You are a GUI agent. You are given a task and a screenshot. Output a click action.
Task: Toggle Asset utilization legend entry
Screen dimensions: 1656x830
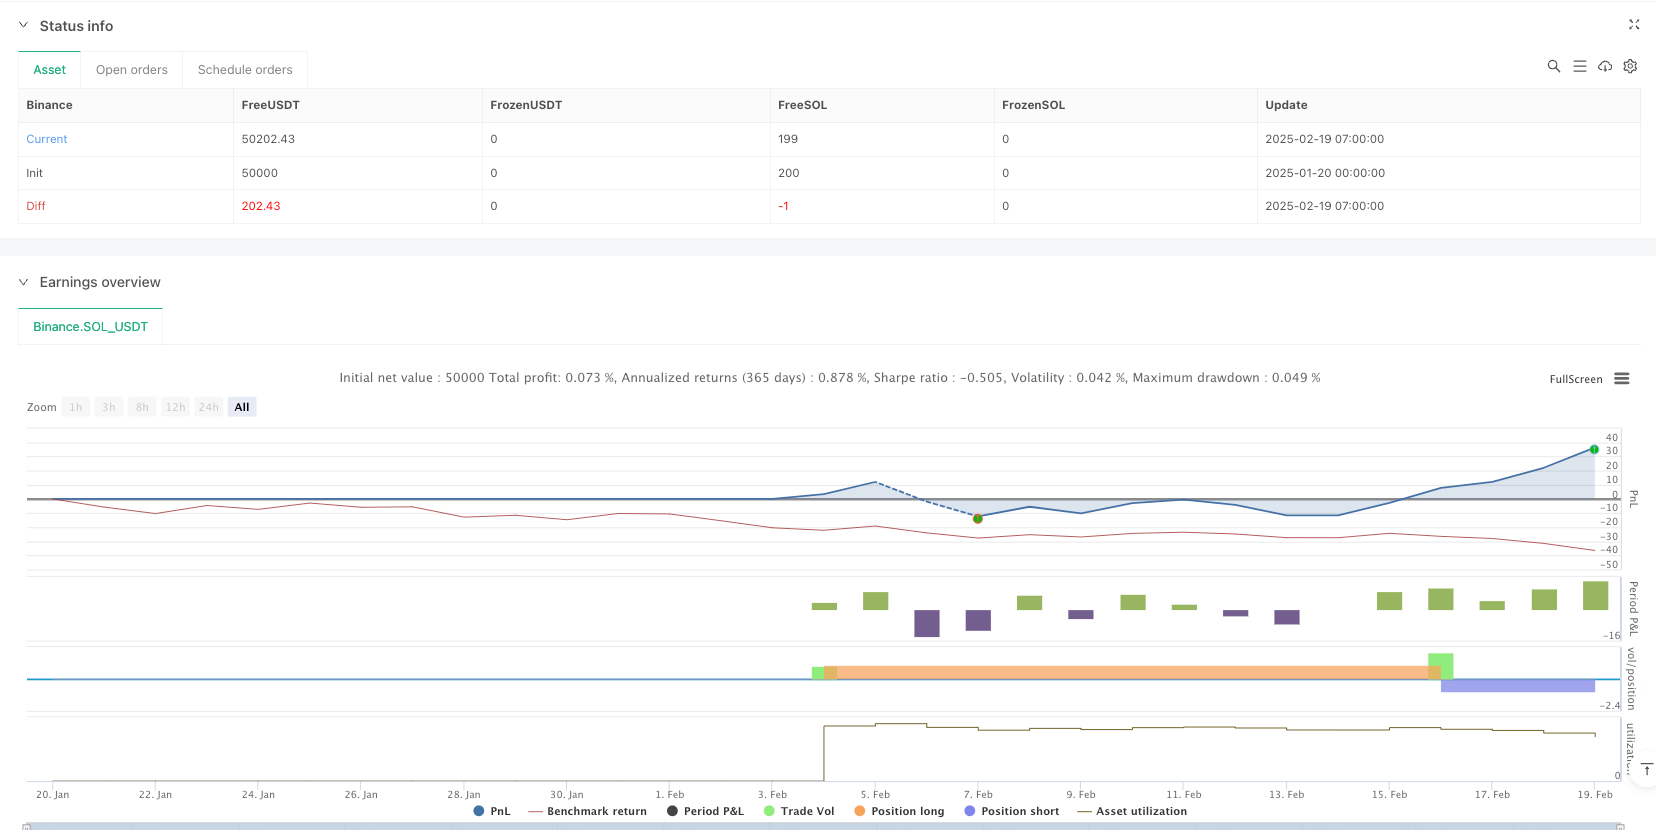(1132, 811)
